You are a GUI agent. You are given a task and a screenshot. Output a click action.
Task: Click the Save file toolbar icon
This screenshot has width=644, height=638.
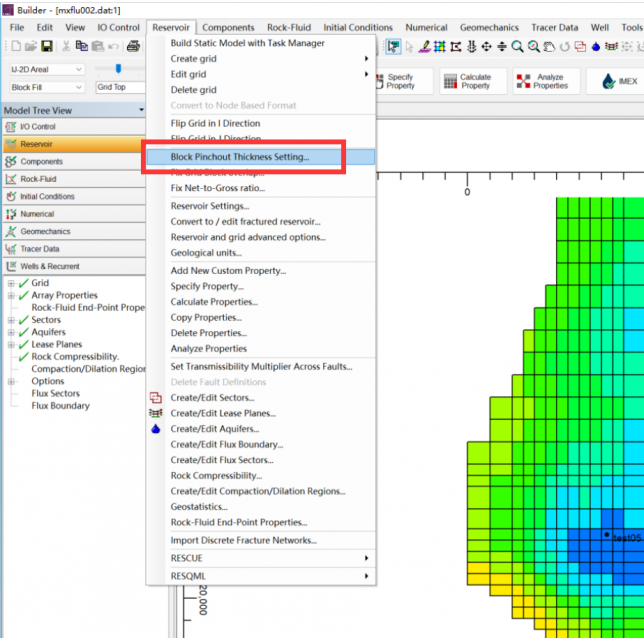(x=46, y=47)
